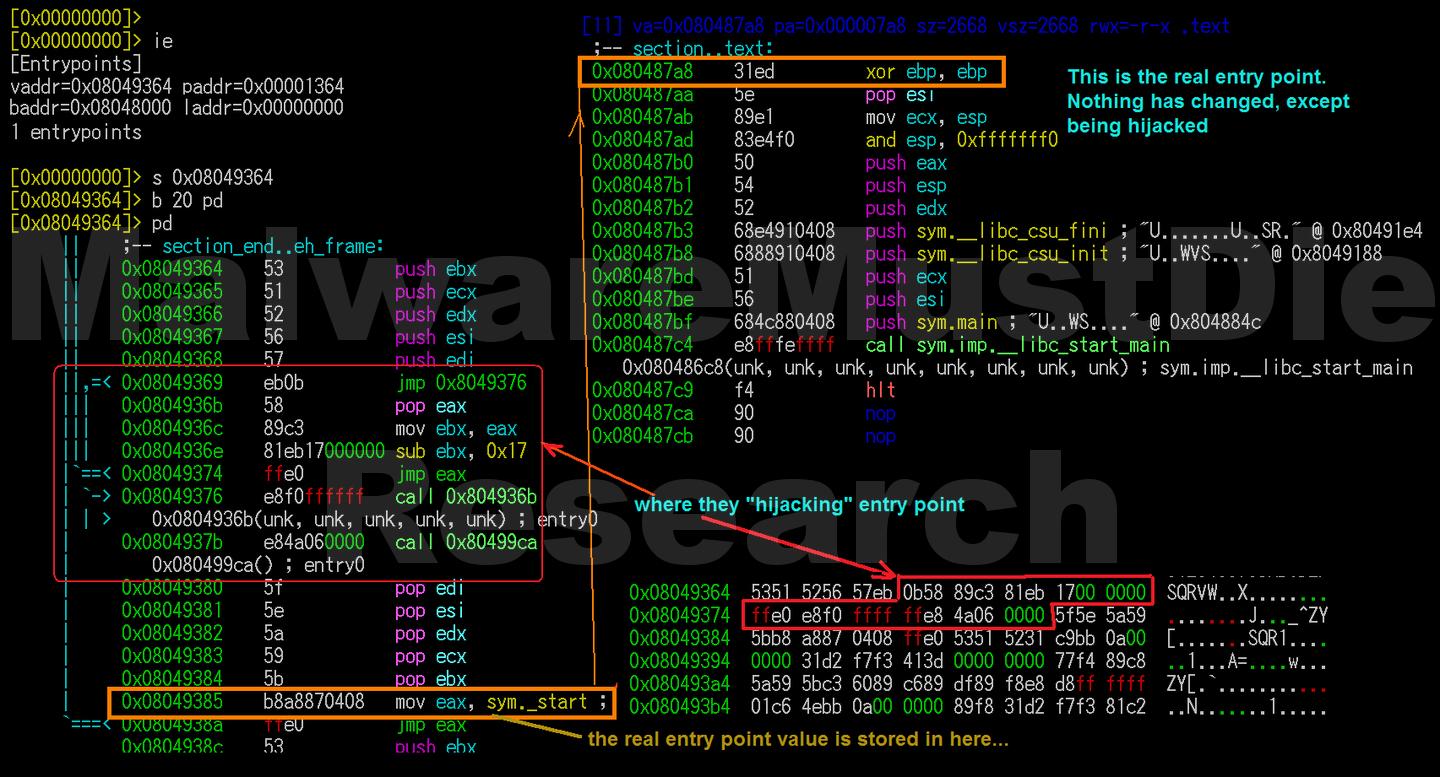Click hexdump row address 0x080493a4

point(680,684)
